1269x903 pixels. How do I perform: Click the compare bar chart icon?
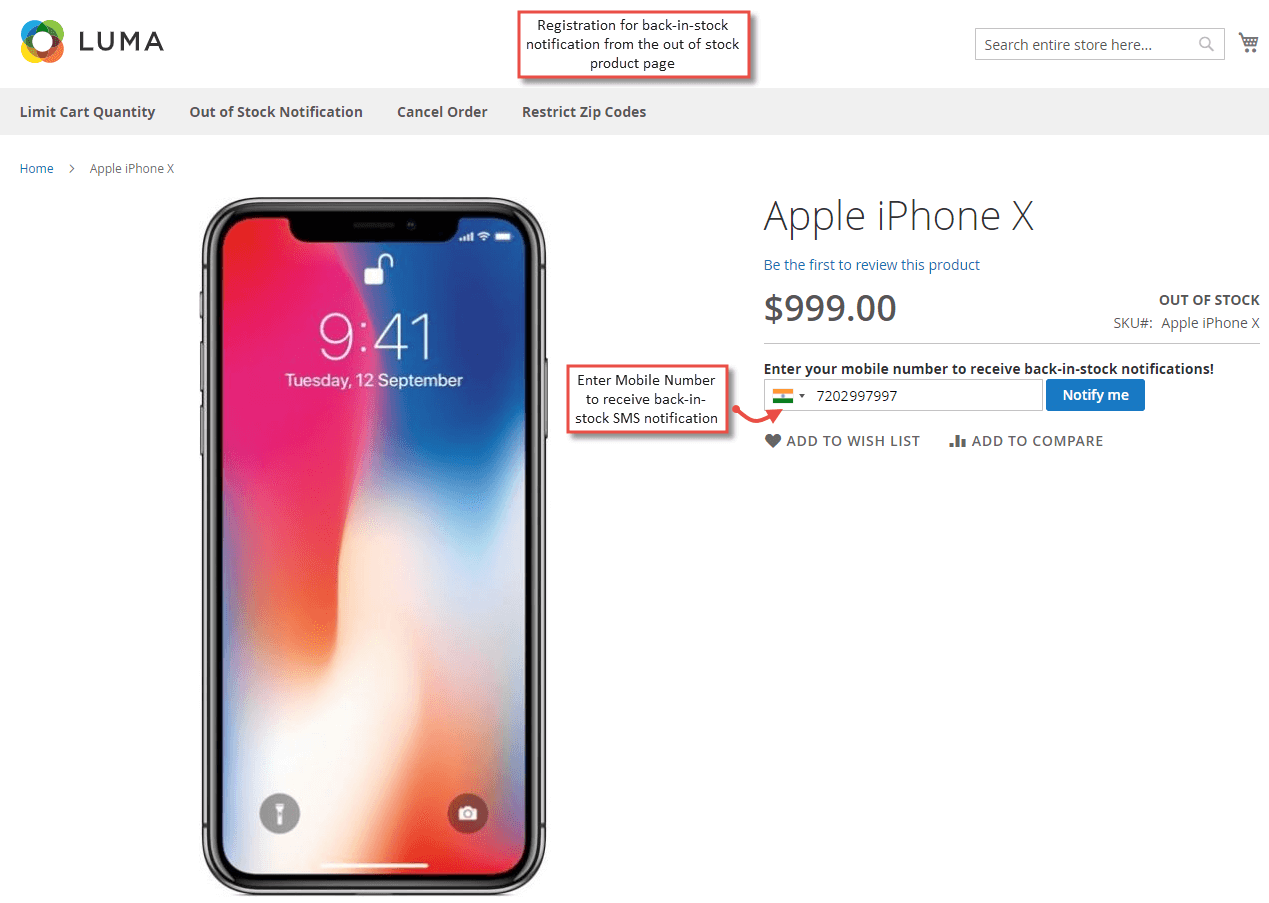957,441
